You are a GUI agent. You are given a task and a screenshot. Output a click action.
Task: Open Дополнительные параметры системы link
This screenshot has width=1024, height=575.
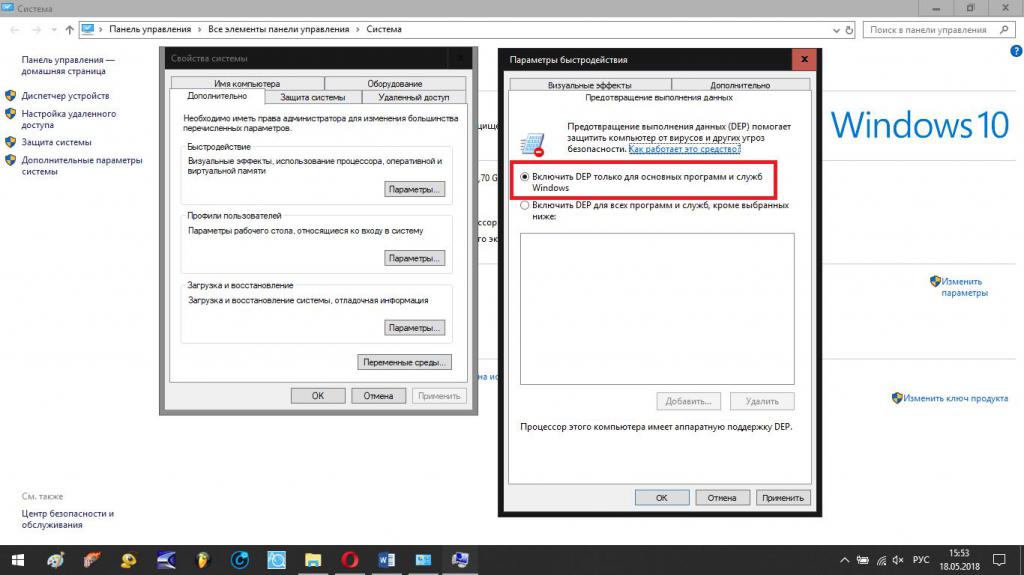pyautogui.click(x=82, y=165)
